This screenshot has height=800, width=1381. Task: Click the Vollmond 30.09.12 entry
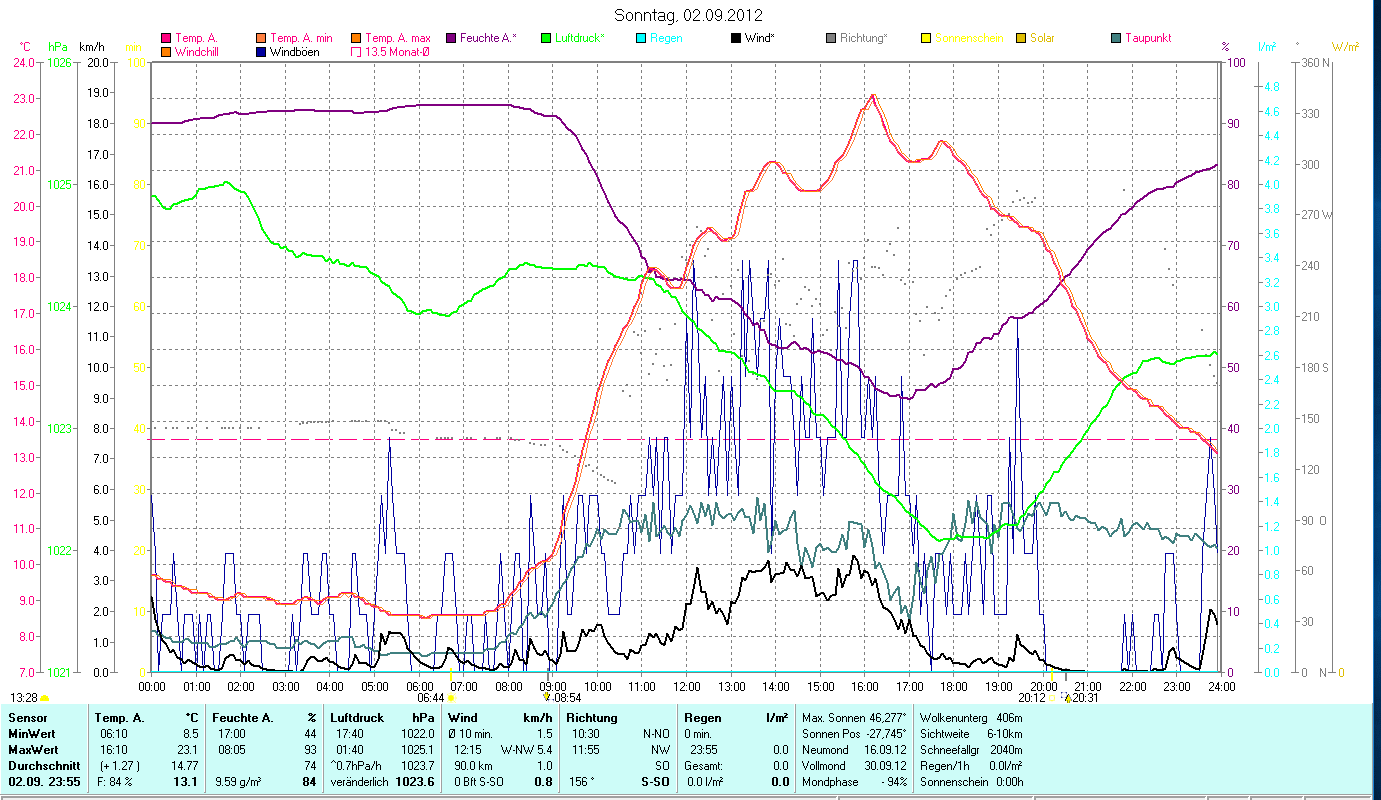point(854,766)
